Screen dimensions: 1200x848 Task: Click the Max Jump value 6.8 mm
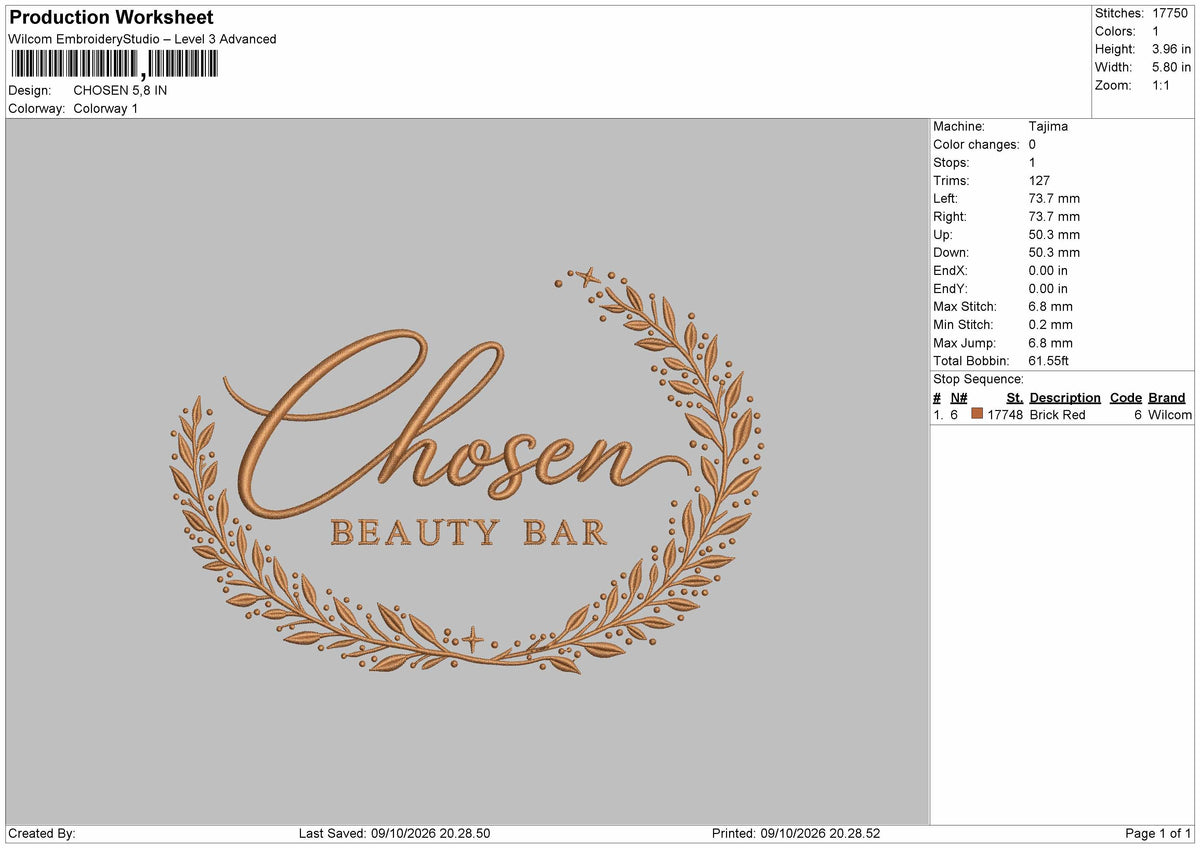1050,342
